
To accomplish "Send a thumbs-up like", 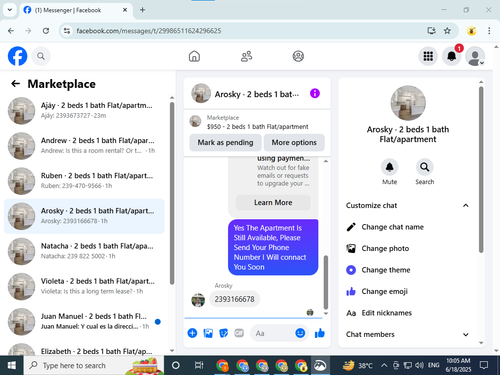I will point(320,333).
